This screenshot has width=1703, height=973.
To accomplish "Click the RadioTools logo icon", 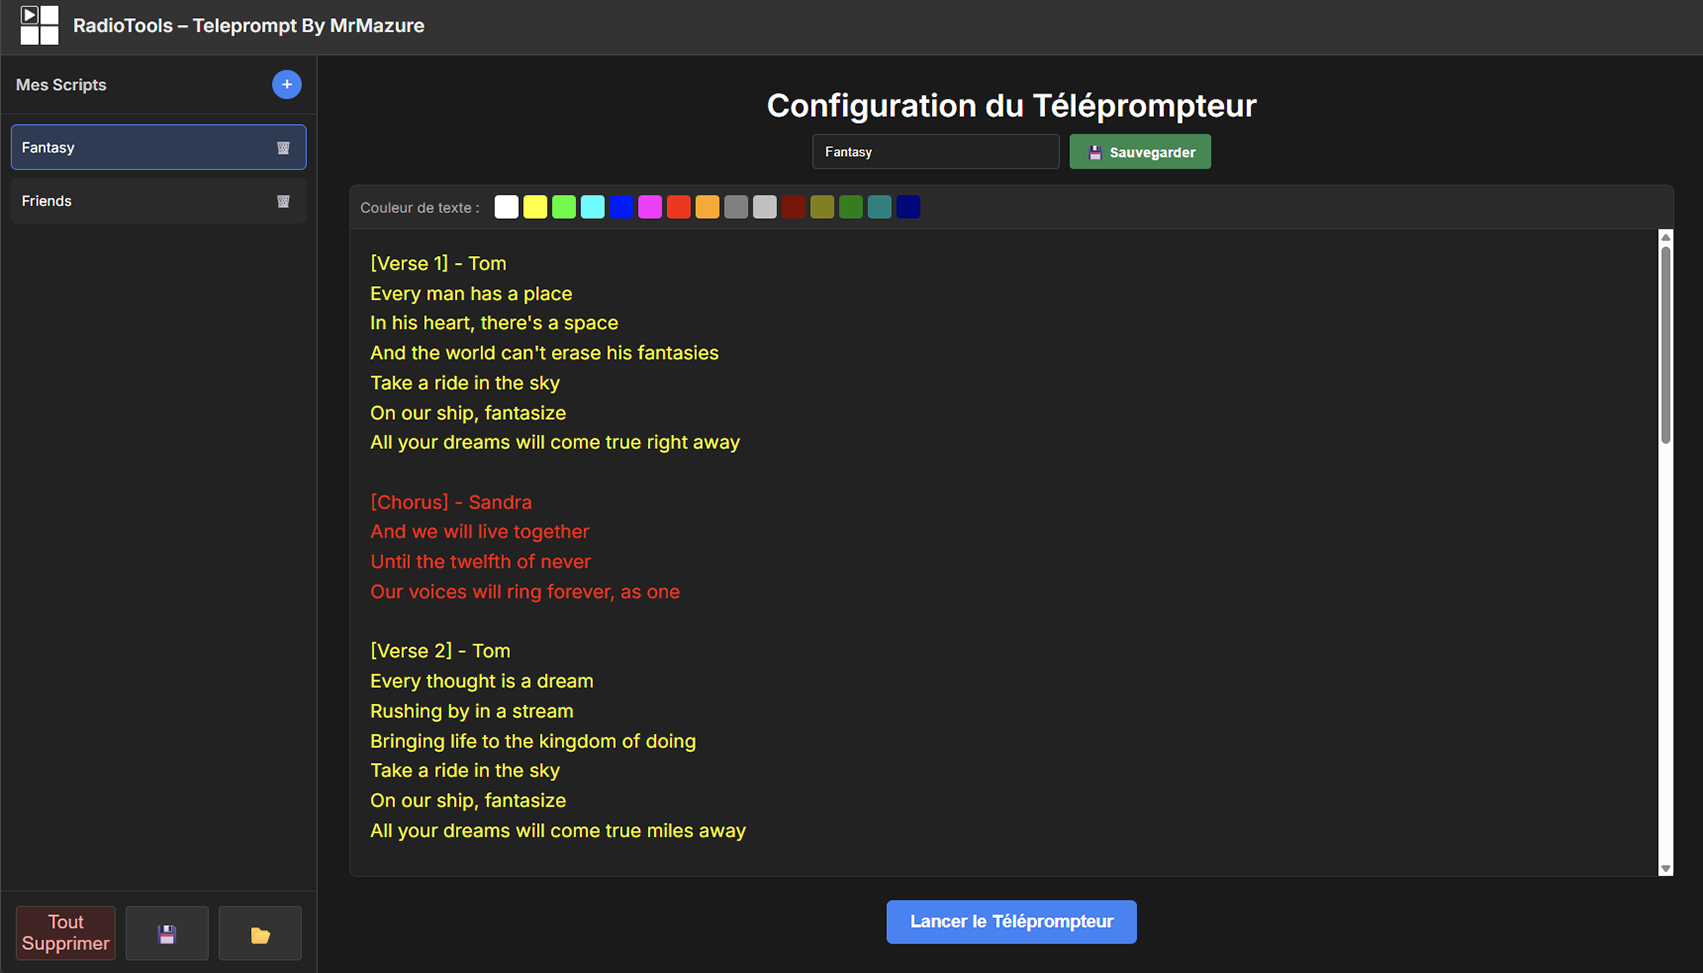I will pyautogui.click(x=39, y=25).
